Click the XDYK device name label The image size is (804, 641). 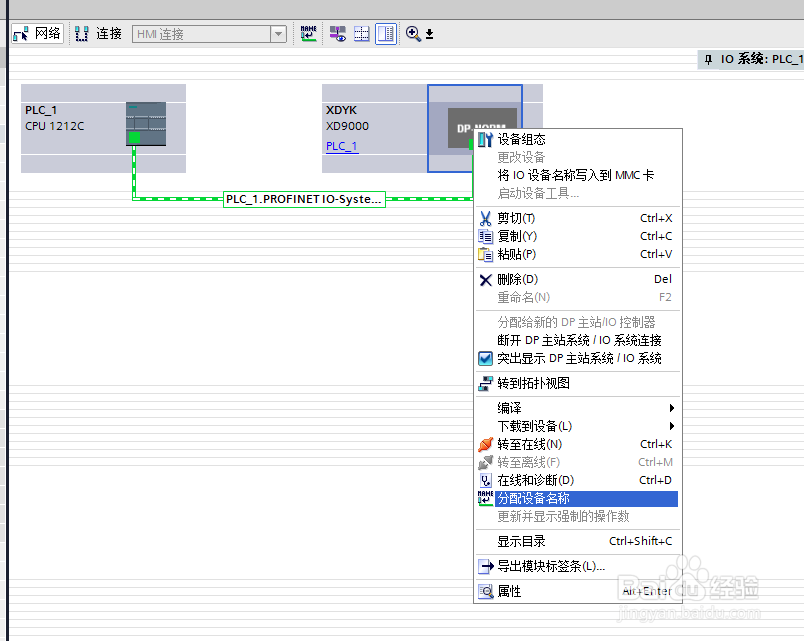click(x=341, y=110)
